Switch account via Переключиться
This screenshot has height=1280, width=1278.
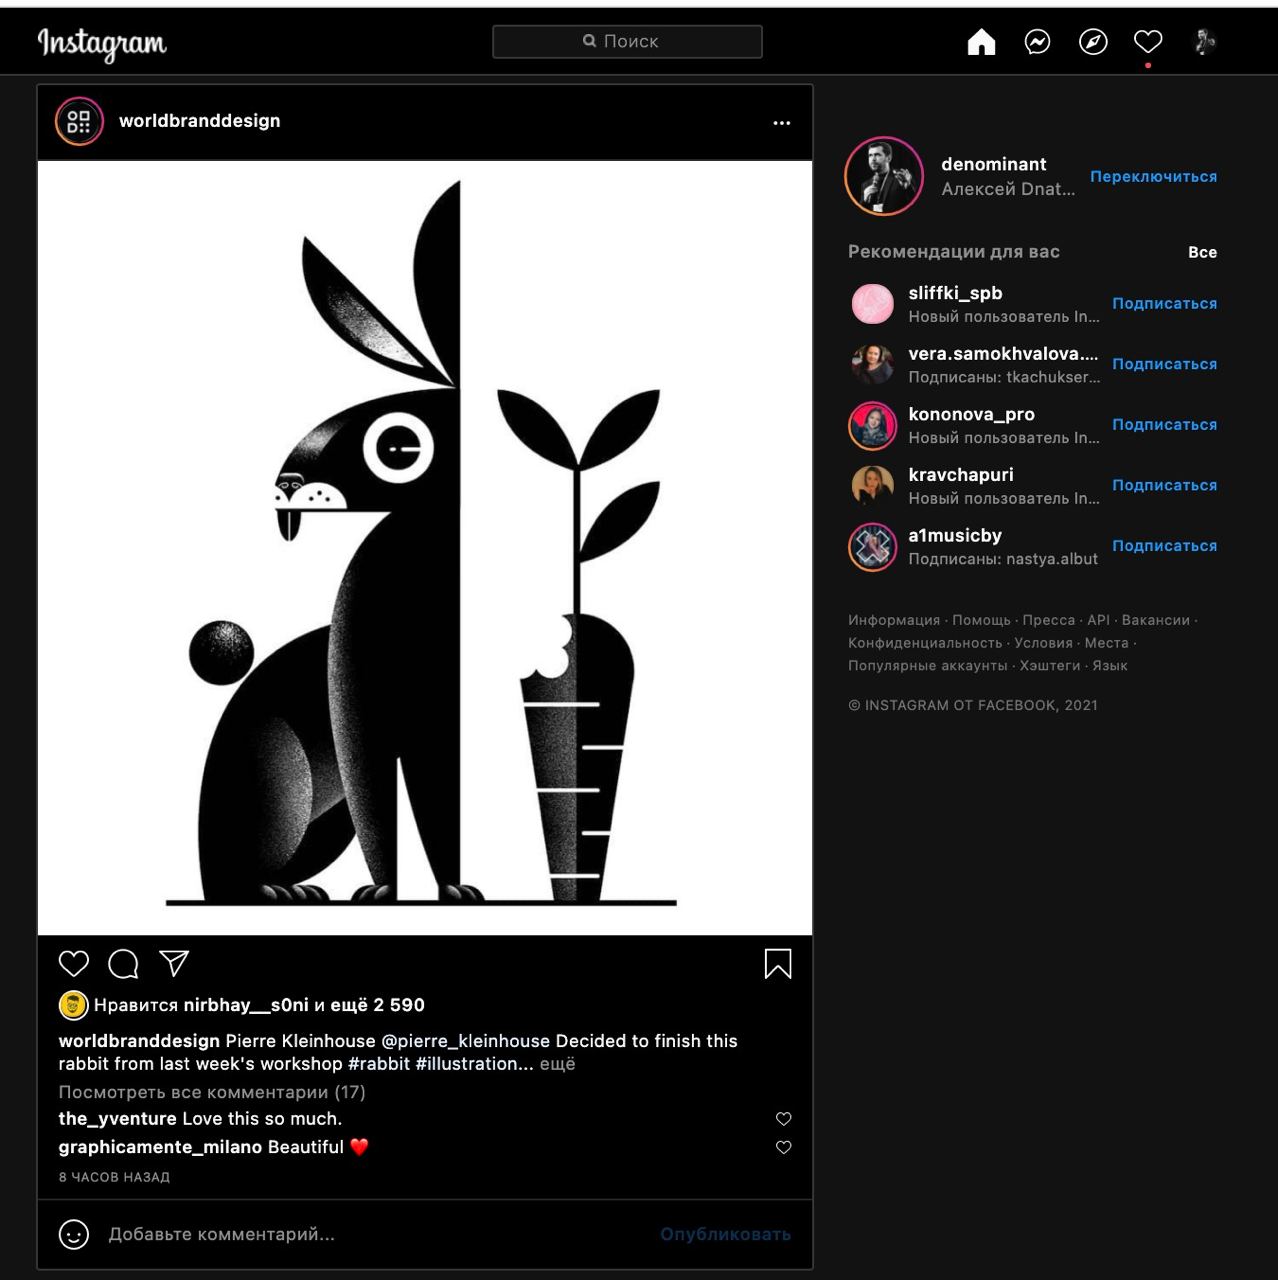coord(1153,177)
